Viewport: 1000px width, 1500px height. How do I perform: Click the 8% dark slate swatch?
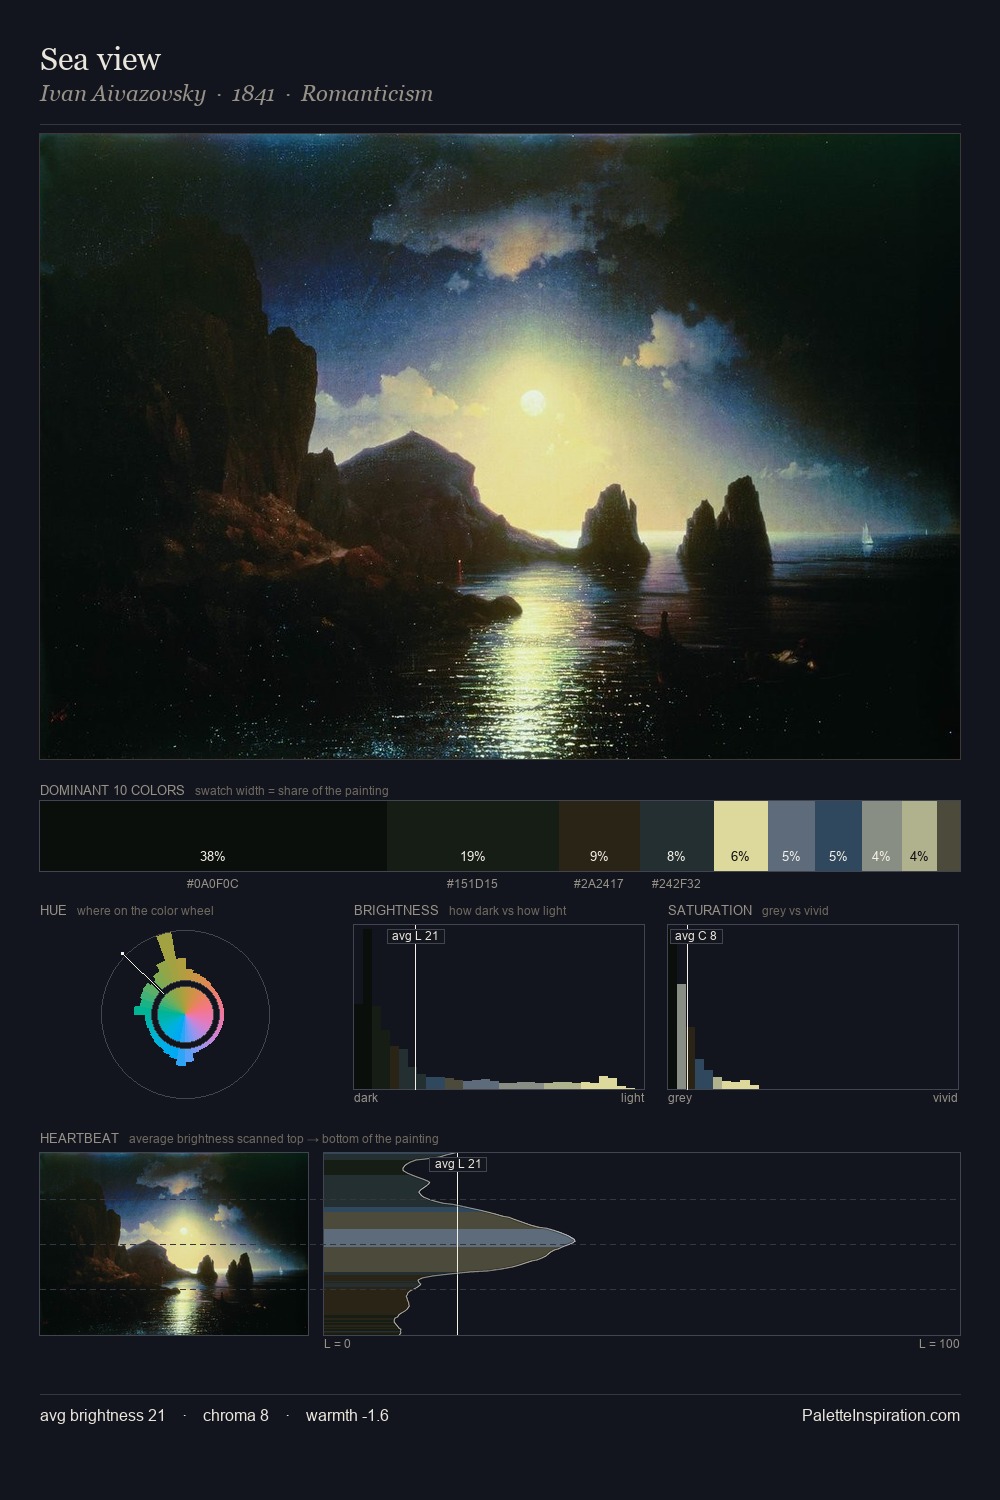click(x=677, y=835)
